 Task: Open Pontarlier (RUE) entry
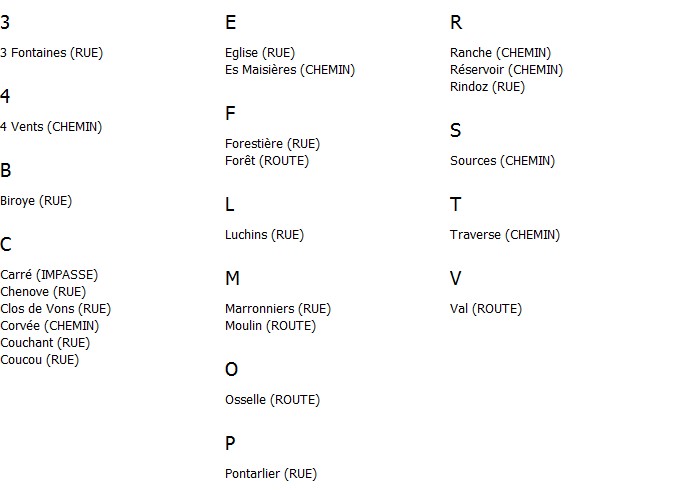pos(271,474)
